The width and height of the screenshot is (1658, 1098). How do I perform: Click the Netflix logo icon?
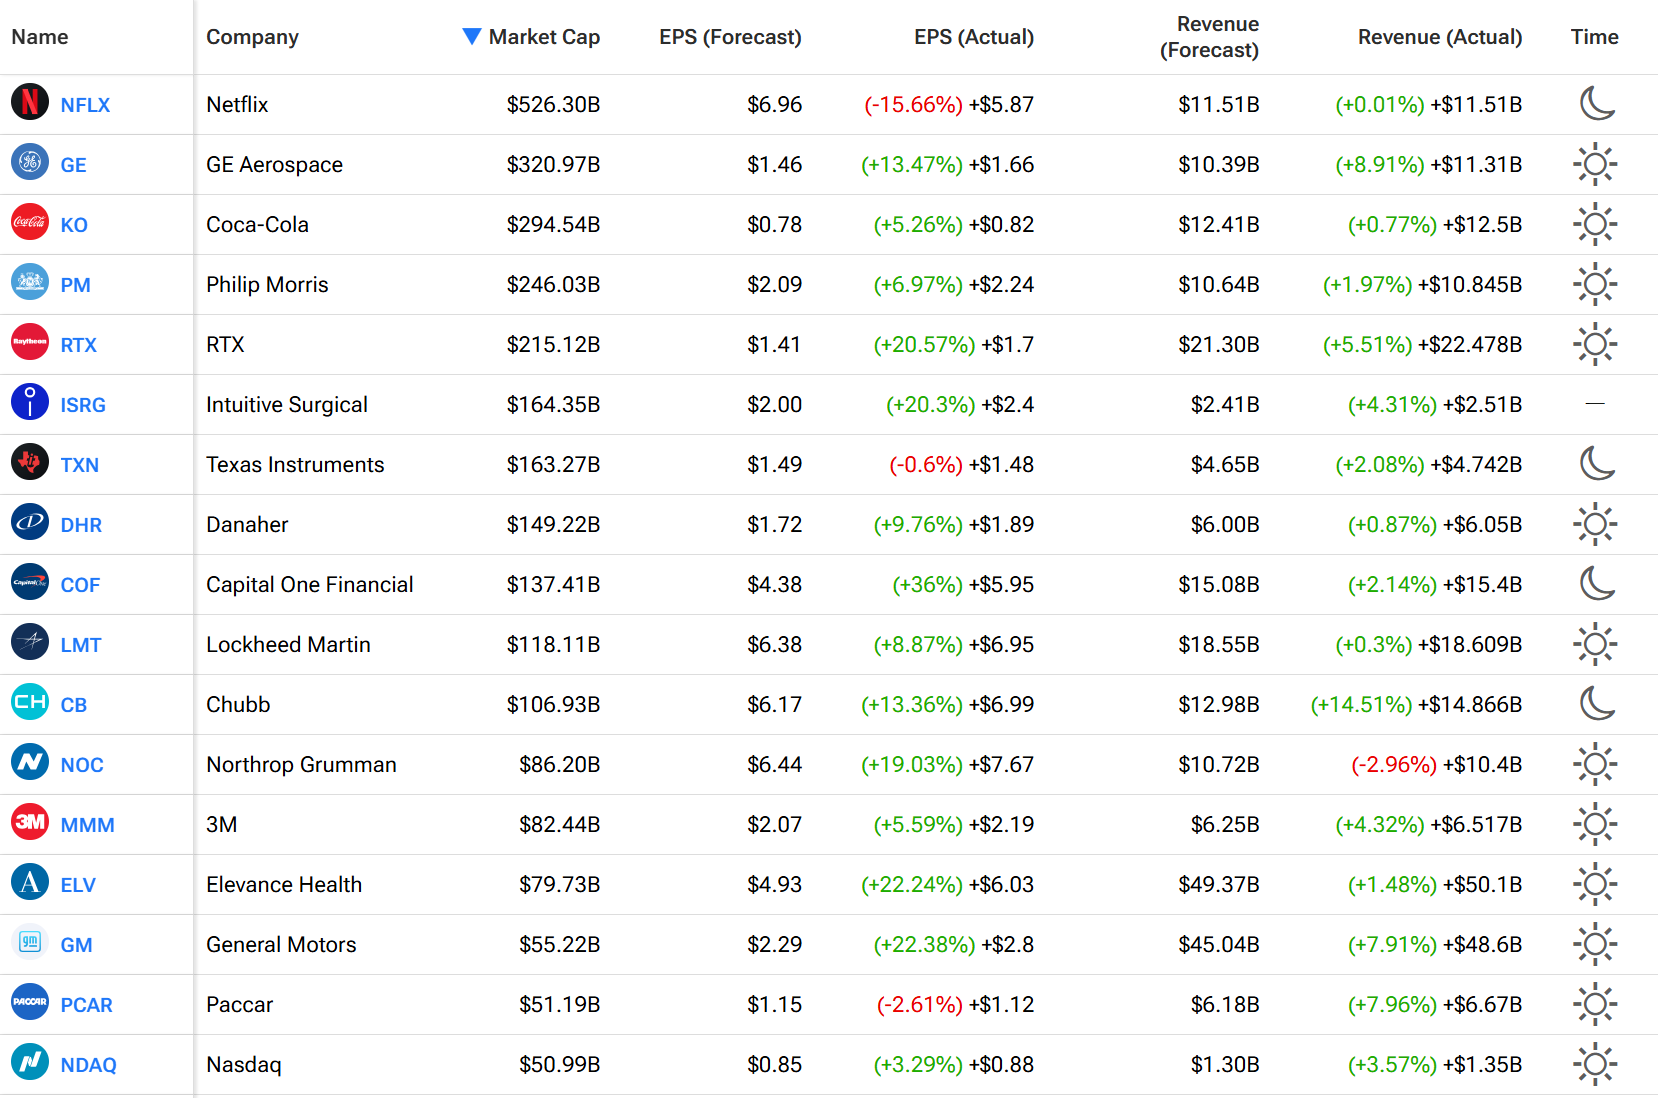(30, 102)
